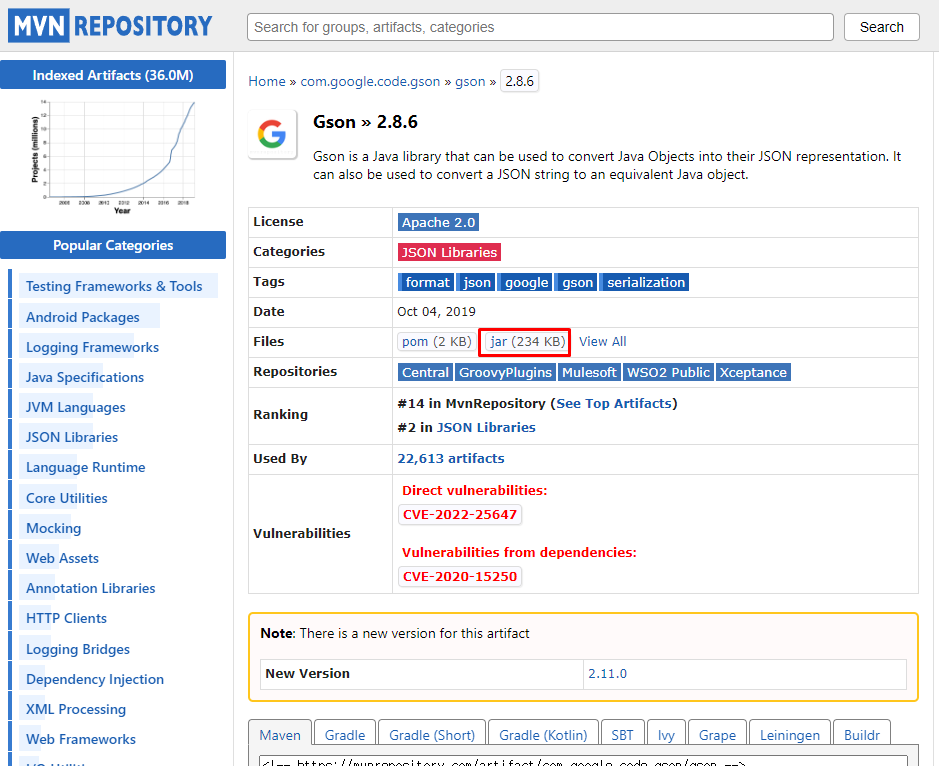Open Java Specifications category
939x766 pixels.
pos(84,377)
